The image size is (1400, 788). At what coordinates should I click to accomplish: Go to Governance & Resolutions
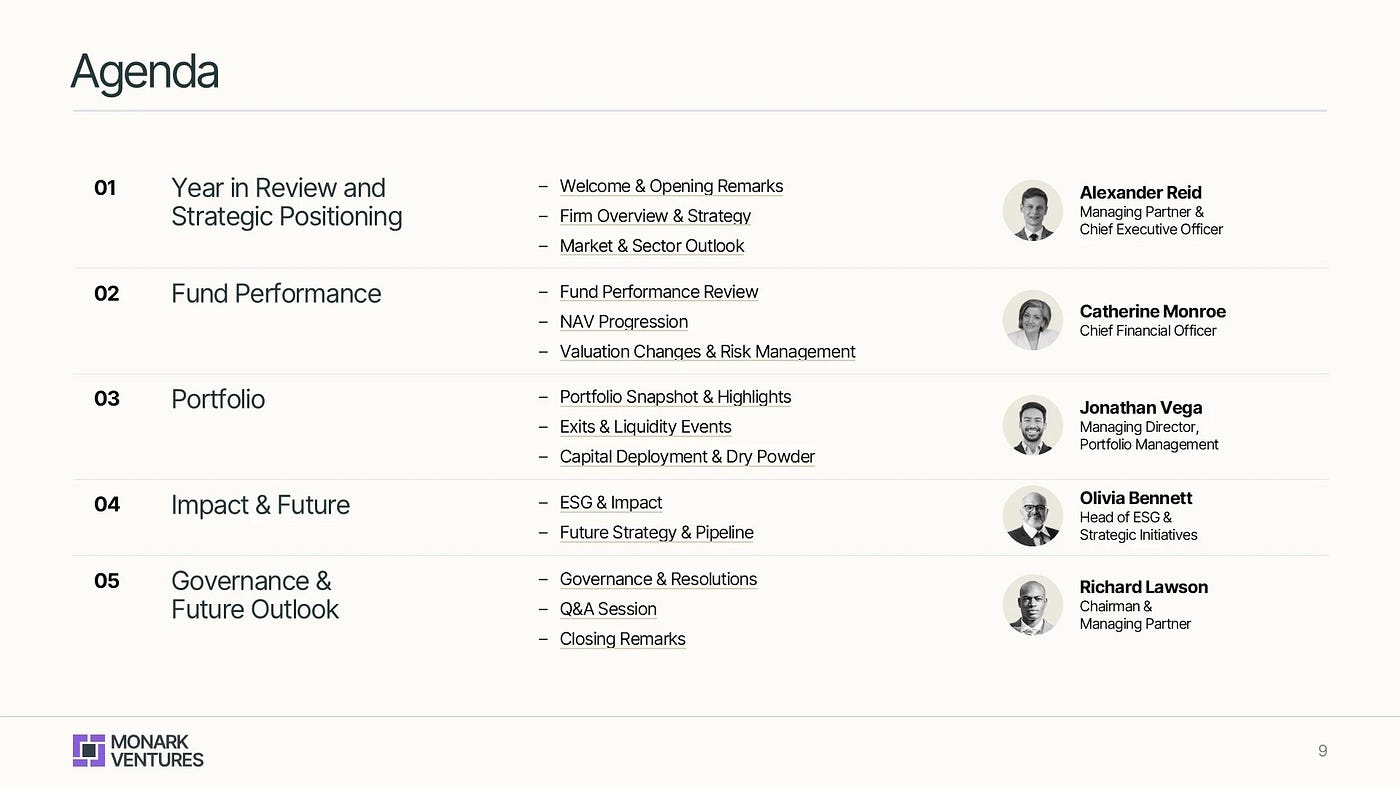click(x=658, y=579)
